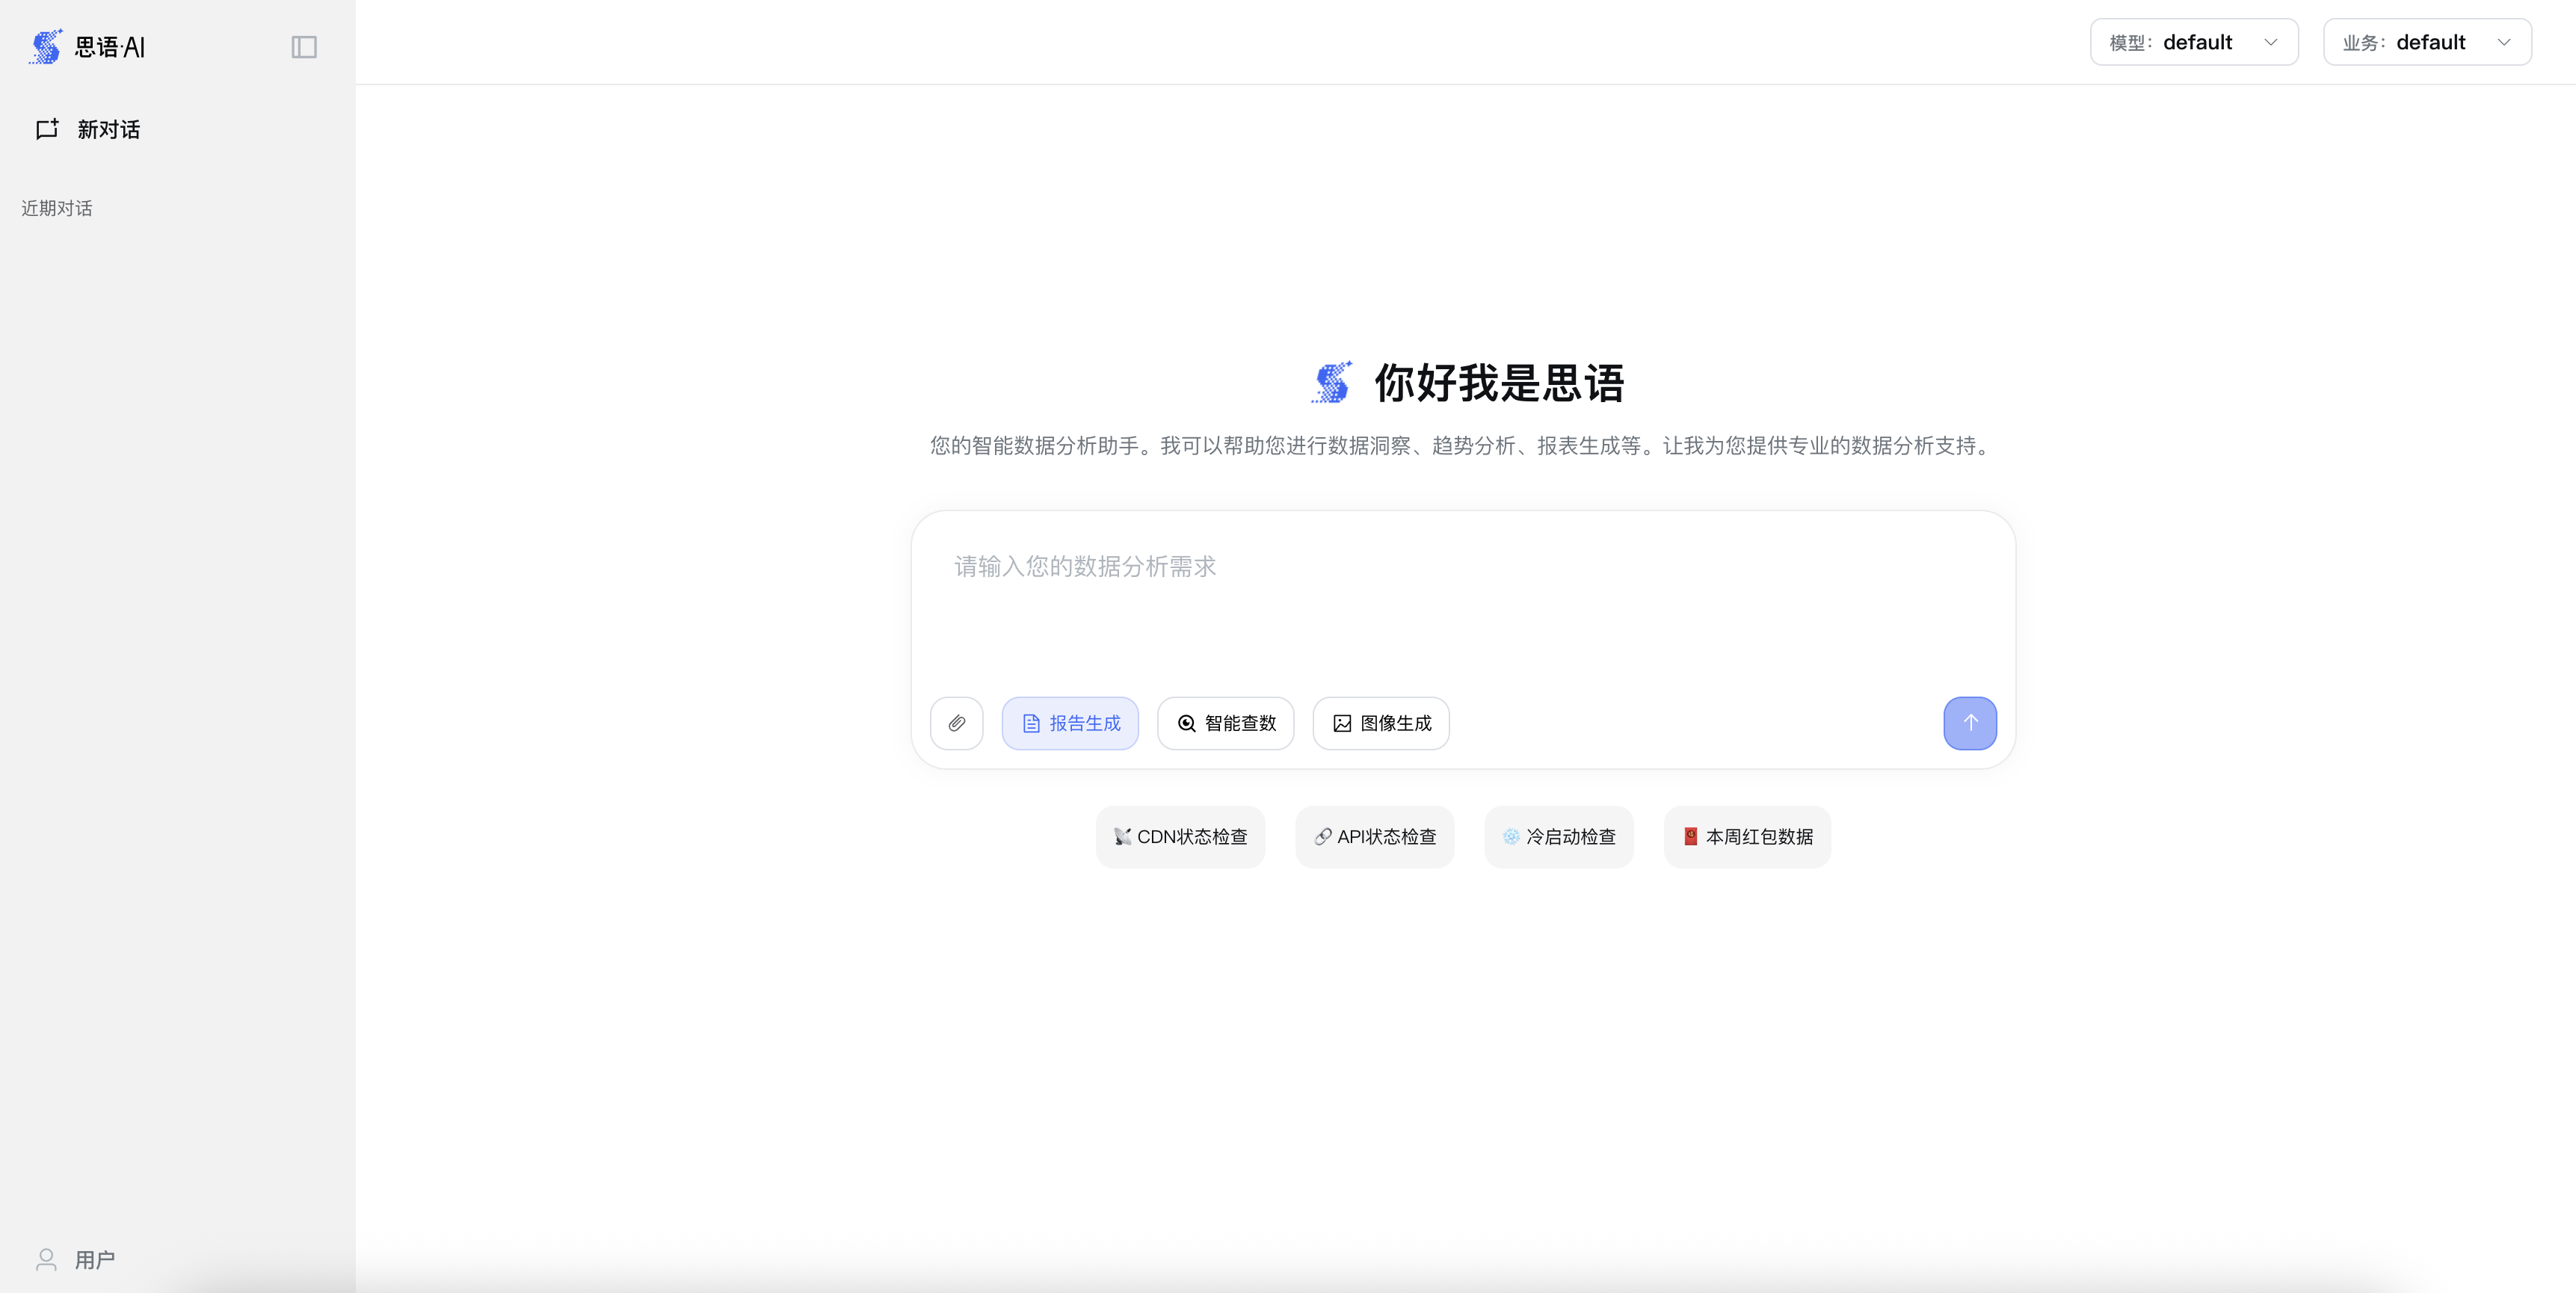Select the CDN状态检查 suggestion
The height and width of the screenshot is (1293, 2576).
coord(1180,837)
